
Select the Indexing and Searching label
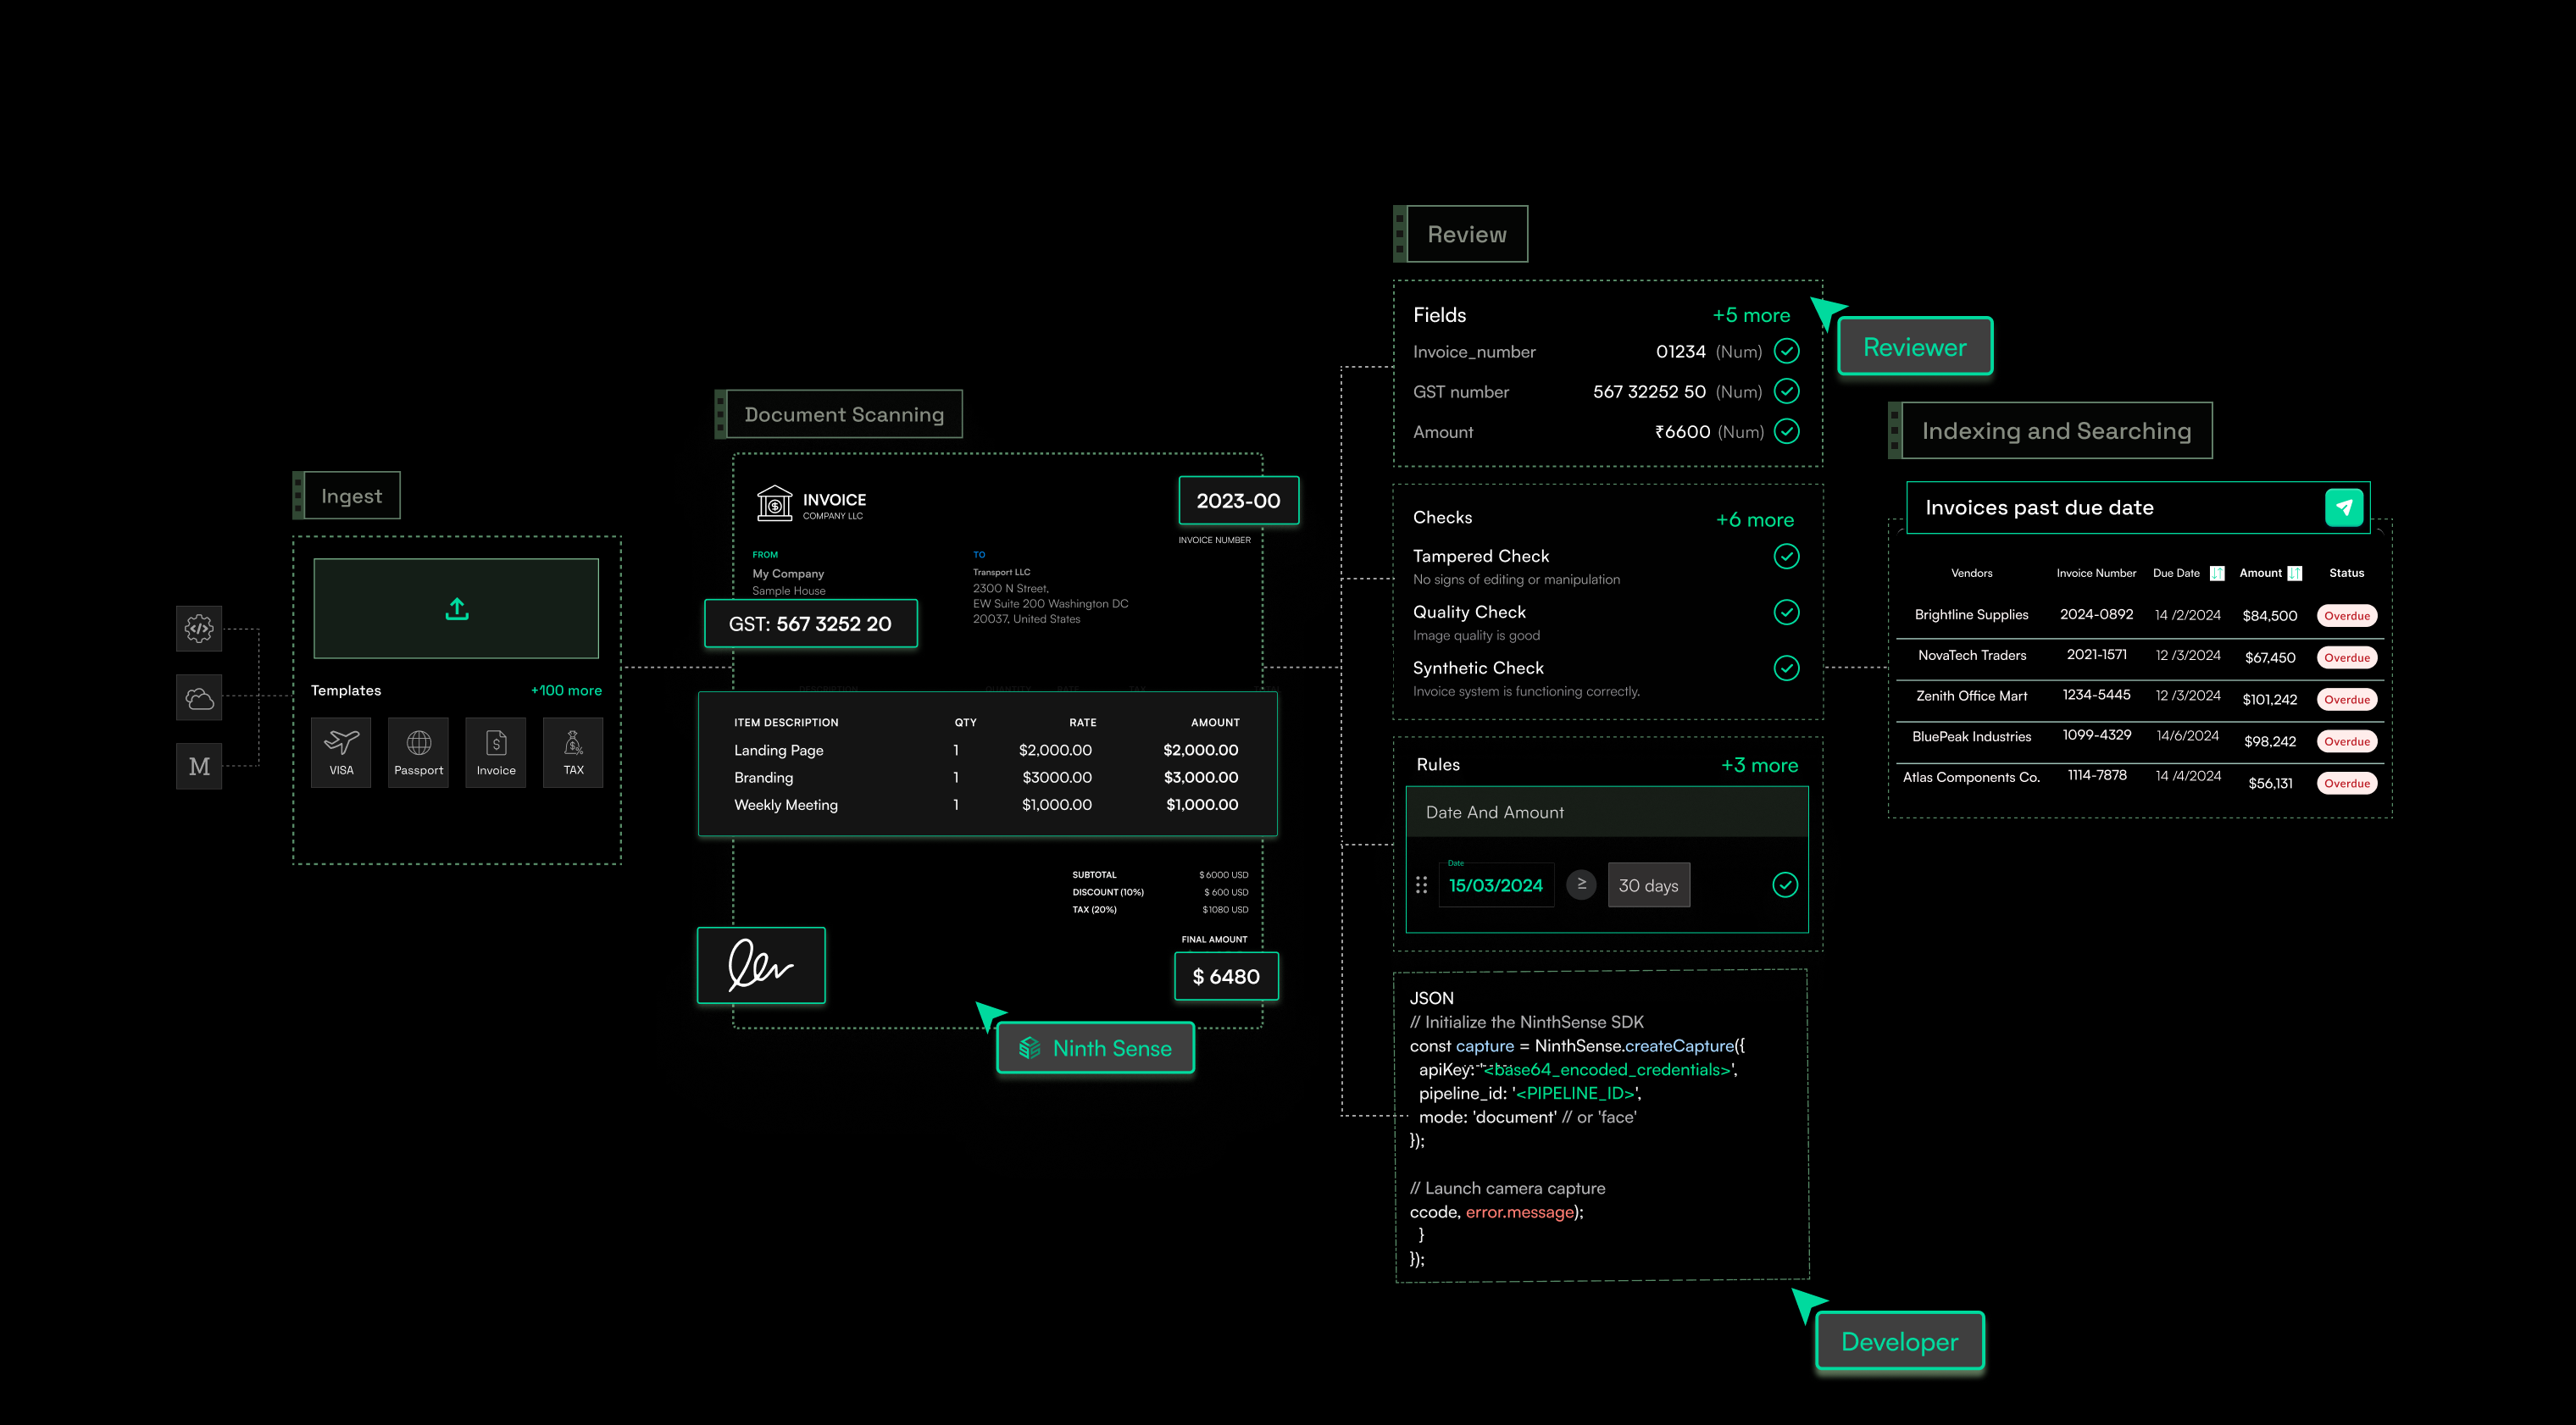pos(2056,431)
